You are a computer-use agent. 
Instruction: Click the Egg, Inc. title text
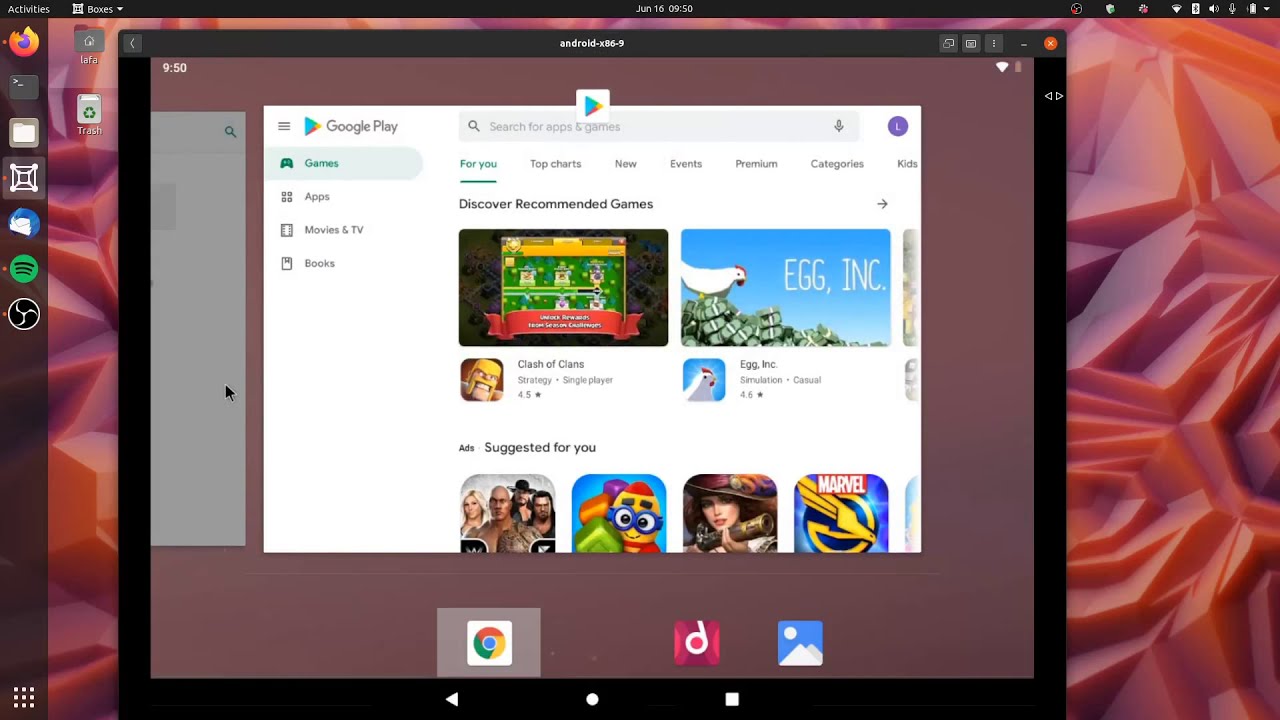pos(758,365)
